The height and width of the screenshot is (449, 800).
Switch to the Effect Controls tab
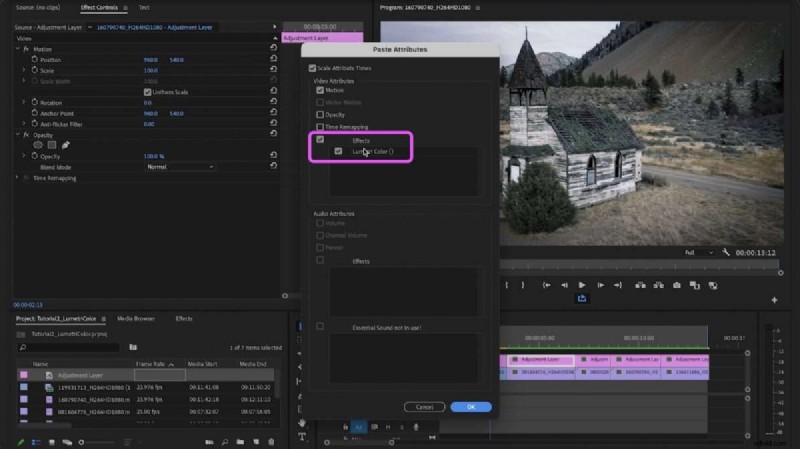coord(99,8)
